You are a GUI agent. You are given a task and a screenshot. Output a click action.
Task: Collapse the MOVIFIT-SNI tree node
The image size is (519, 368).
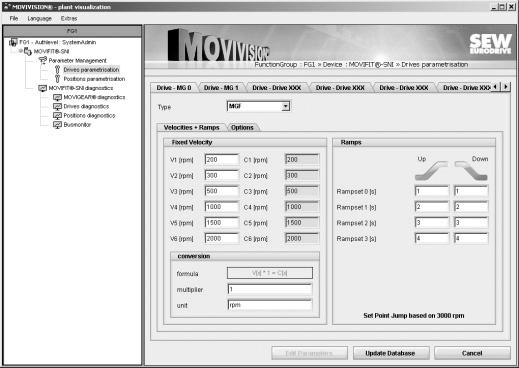tap(21, 51)
